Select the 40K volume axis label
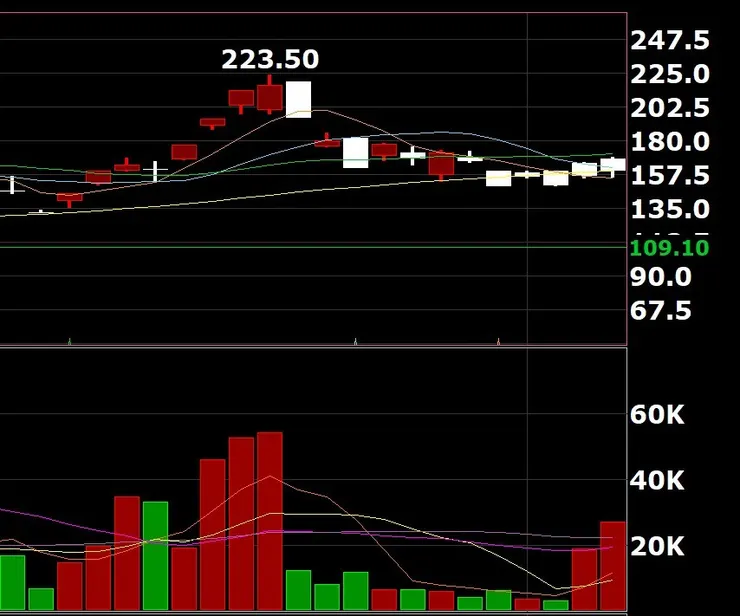740x616 pixels. coord(657,481)
